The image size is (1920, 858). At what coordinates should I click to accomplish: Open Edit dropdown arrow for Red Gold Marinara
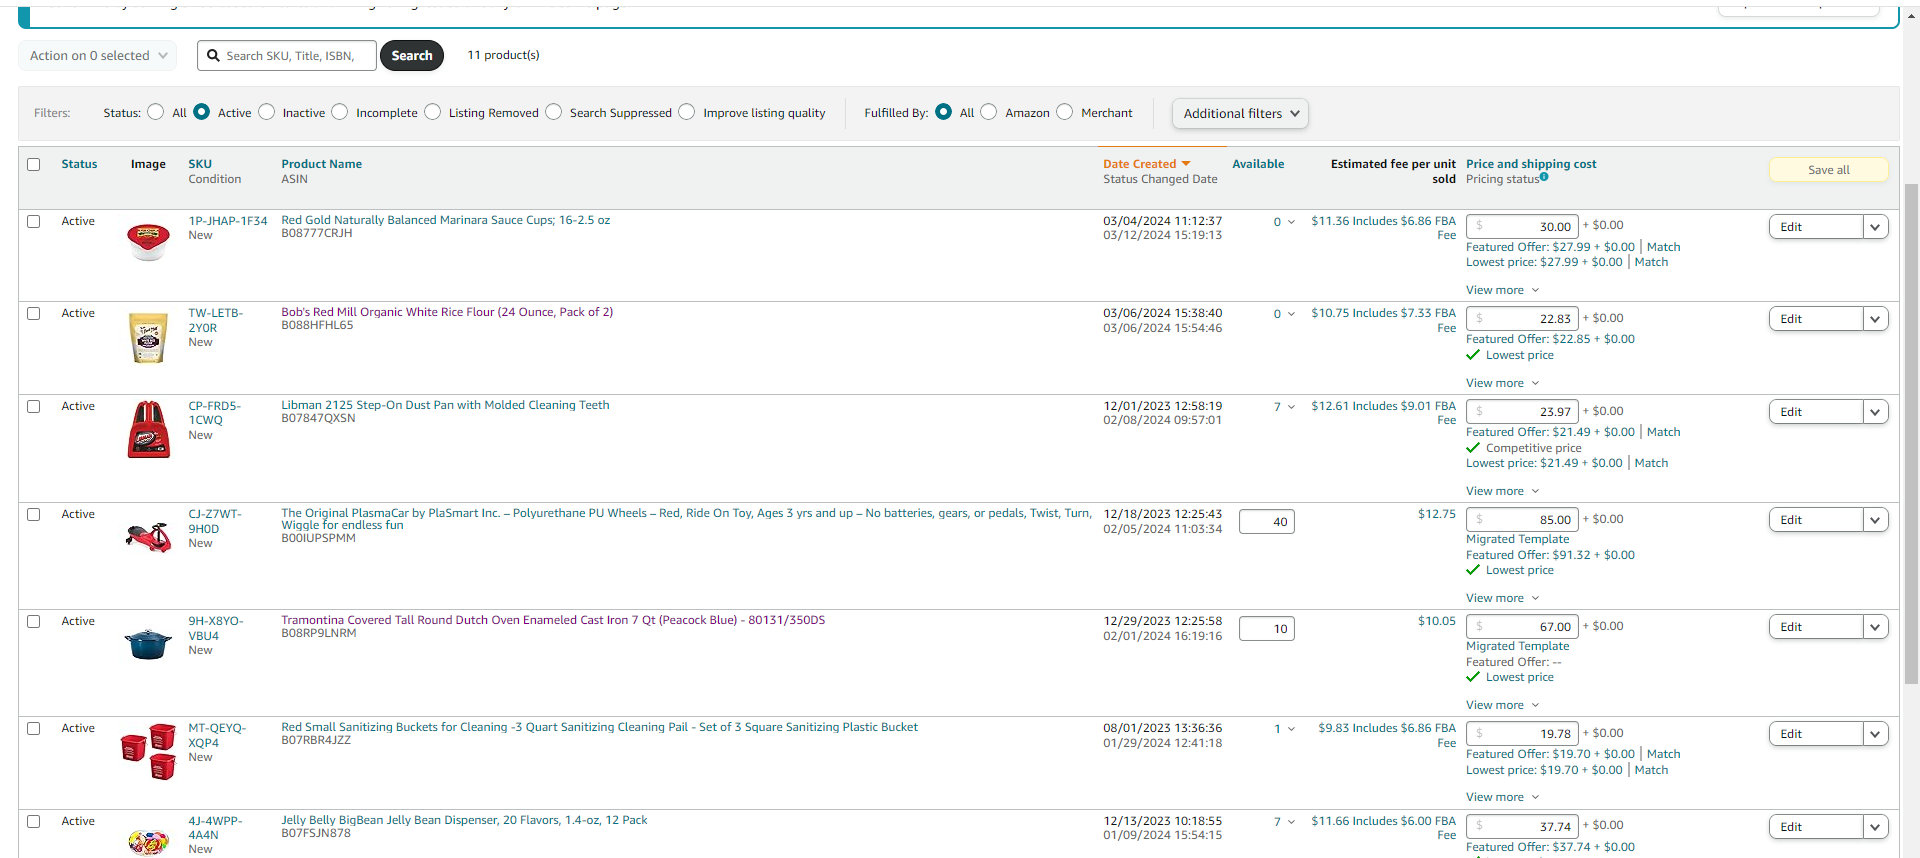point(1876,227)
